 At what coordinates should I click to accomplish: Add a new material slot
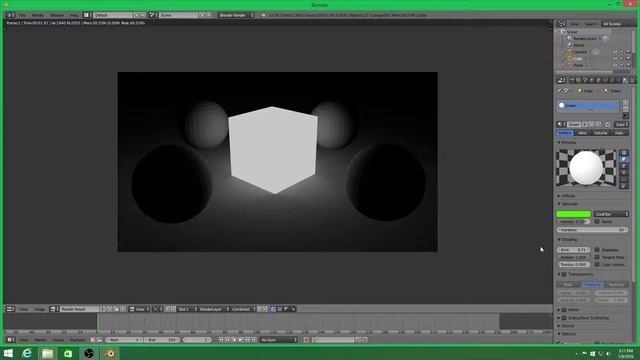click(625, 103)
